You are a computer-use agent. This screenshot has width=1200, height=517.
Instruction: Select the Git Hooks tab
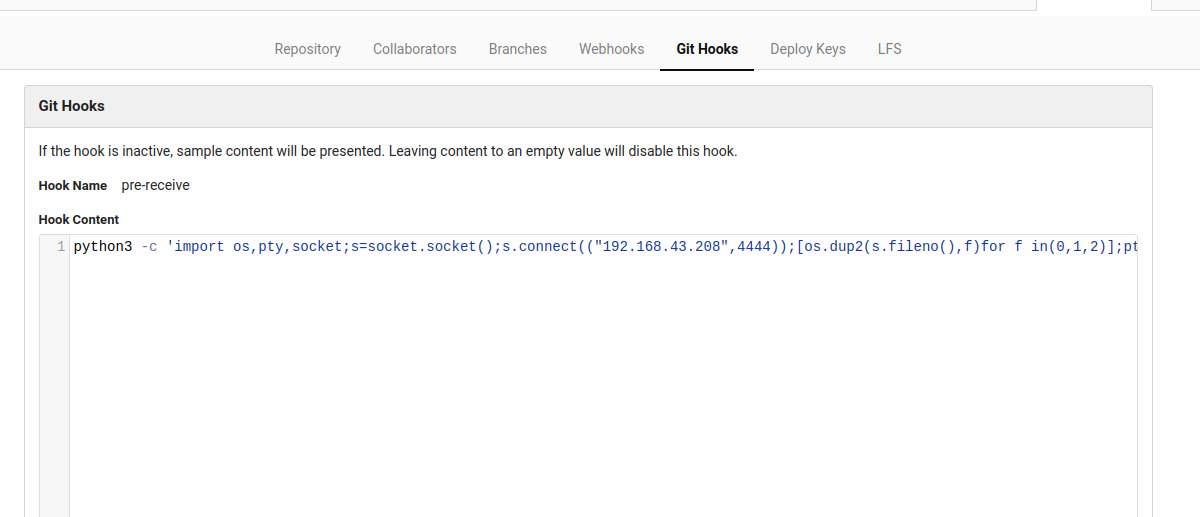(707, 49)
